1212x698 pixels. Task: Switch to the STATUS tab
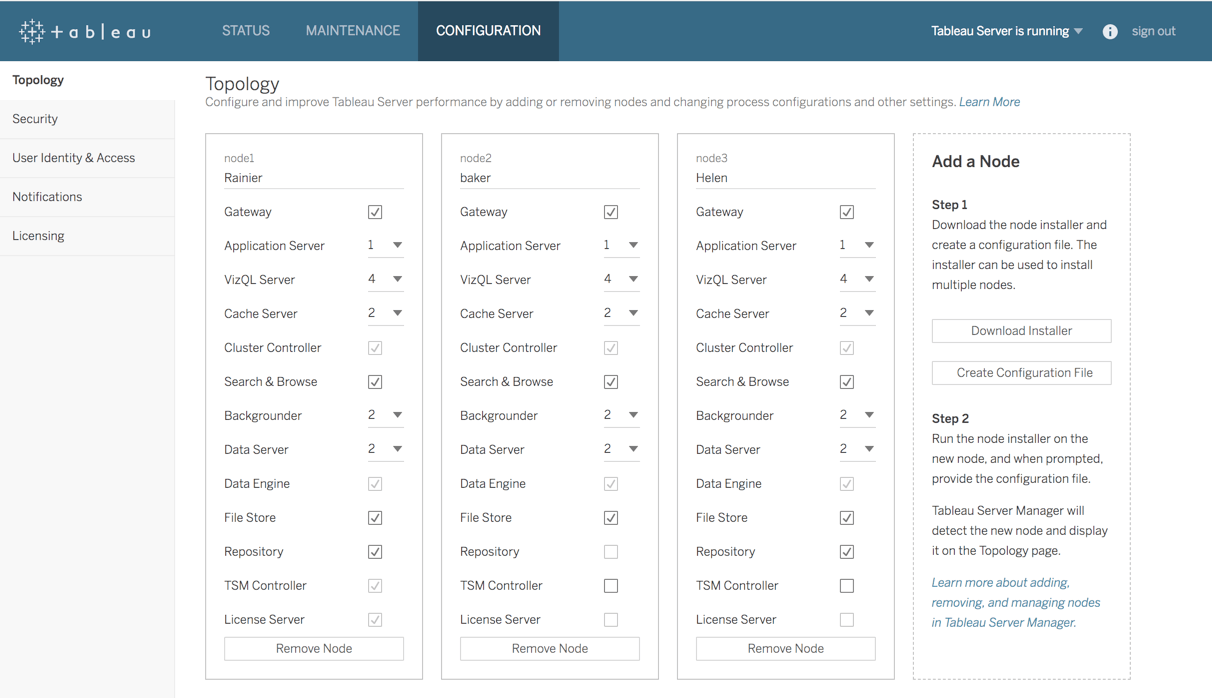246,31
